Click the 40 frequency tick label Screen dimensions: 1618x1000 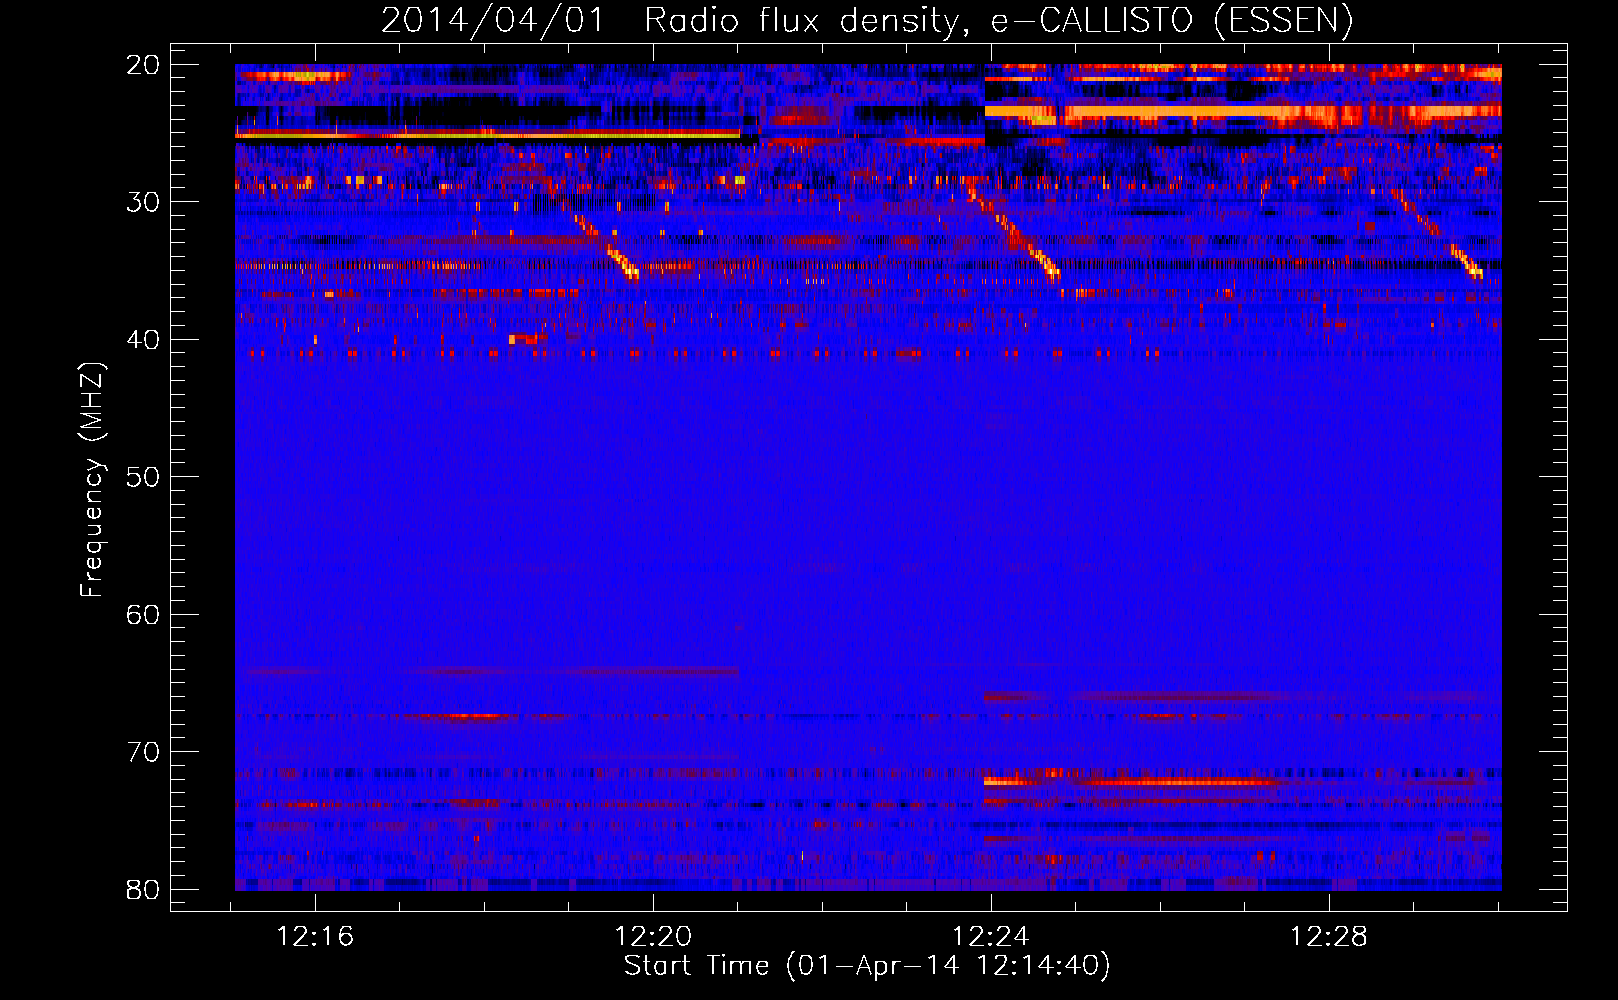tap(143, 340)
